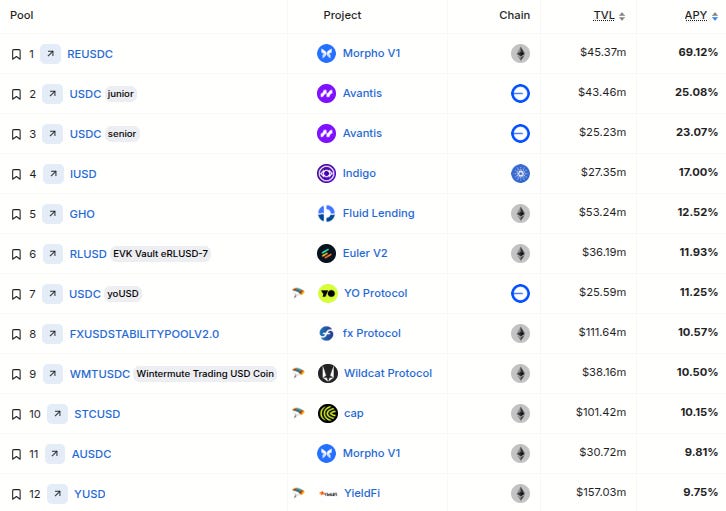This screenshot has height=511, width=726.
Task: Open the Fluid Lending project page
Action: click(378, 213)
